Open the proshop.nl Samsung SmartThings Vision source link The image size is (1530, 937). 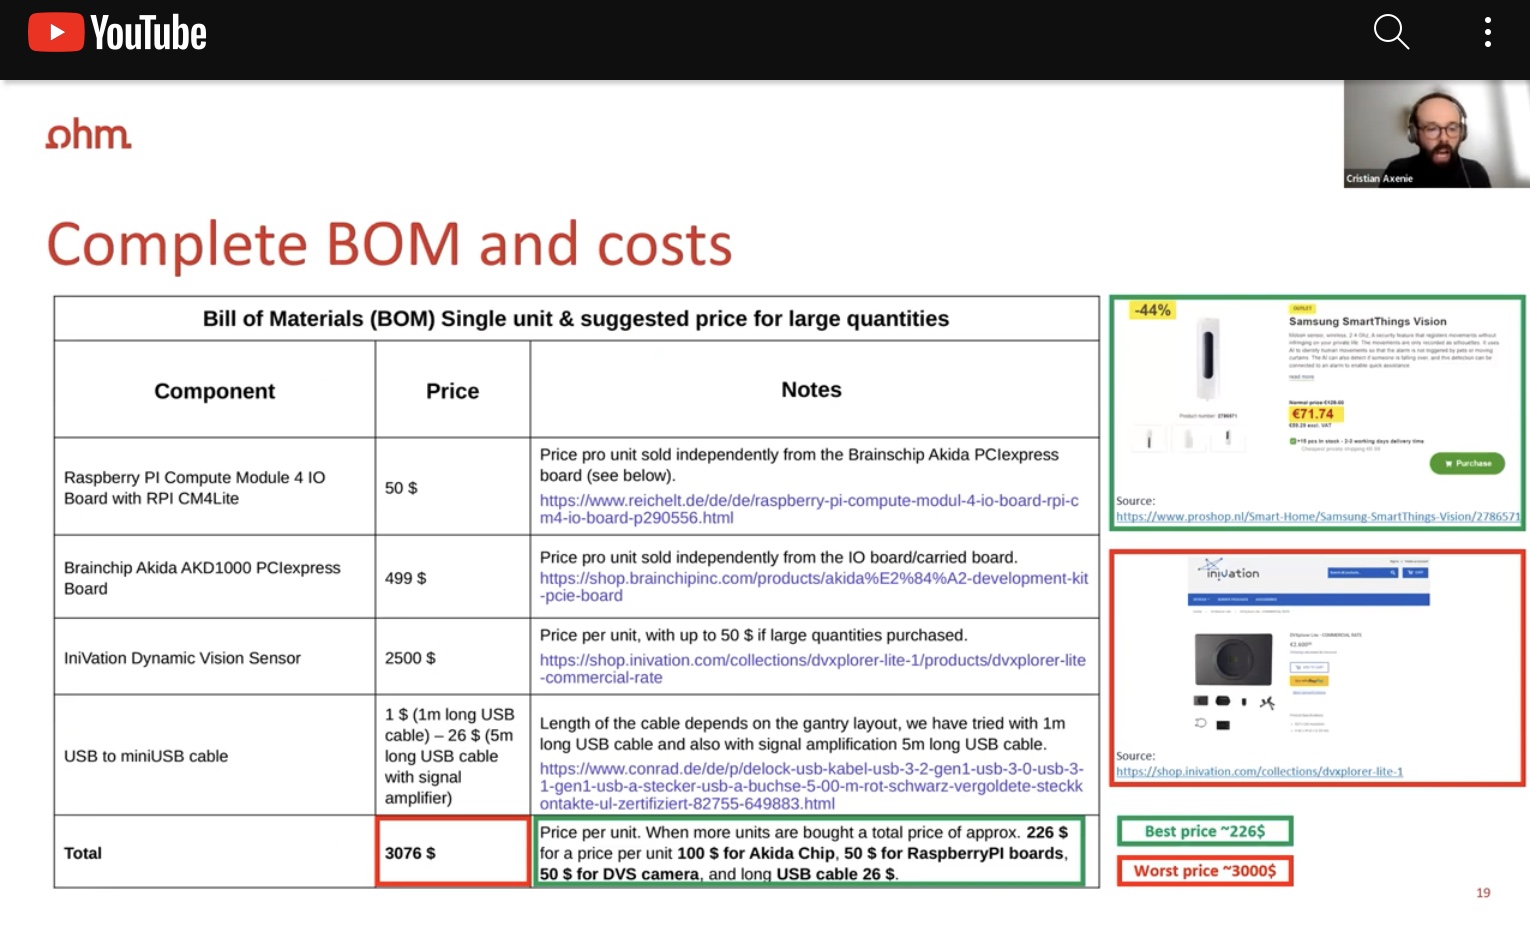(1317, 517)
